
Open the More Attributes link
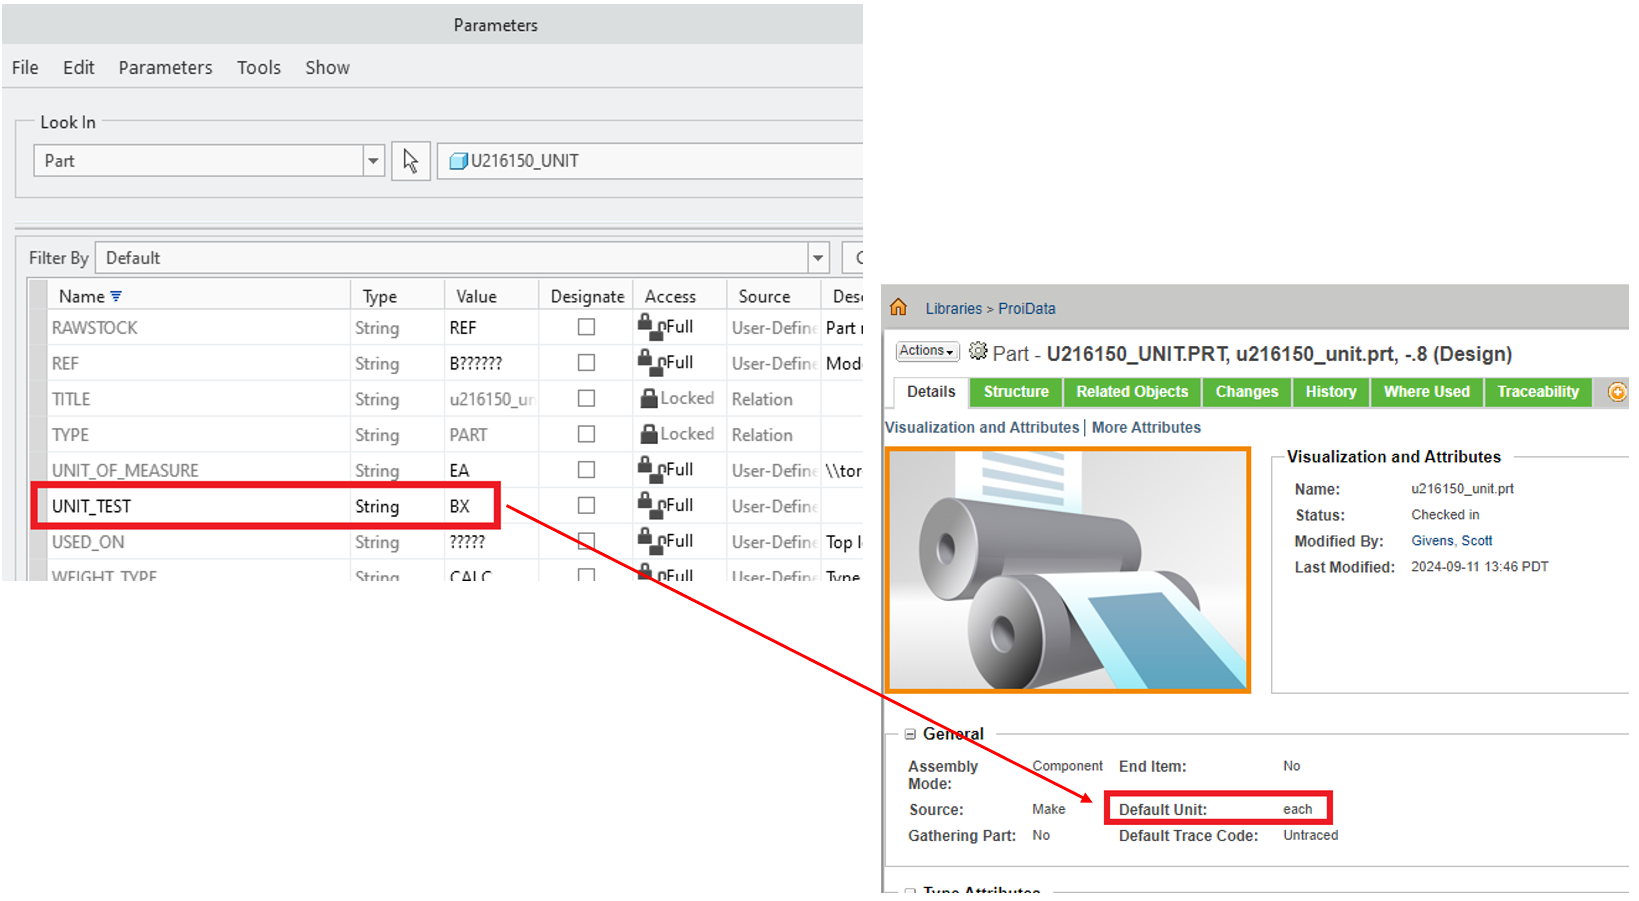[1145, 427]
